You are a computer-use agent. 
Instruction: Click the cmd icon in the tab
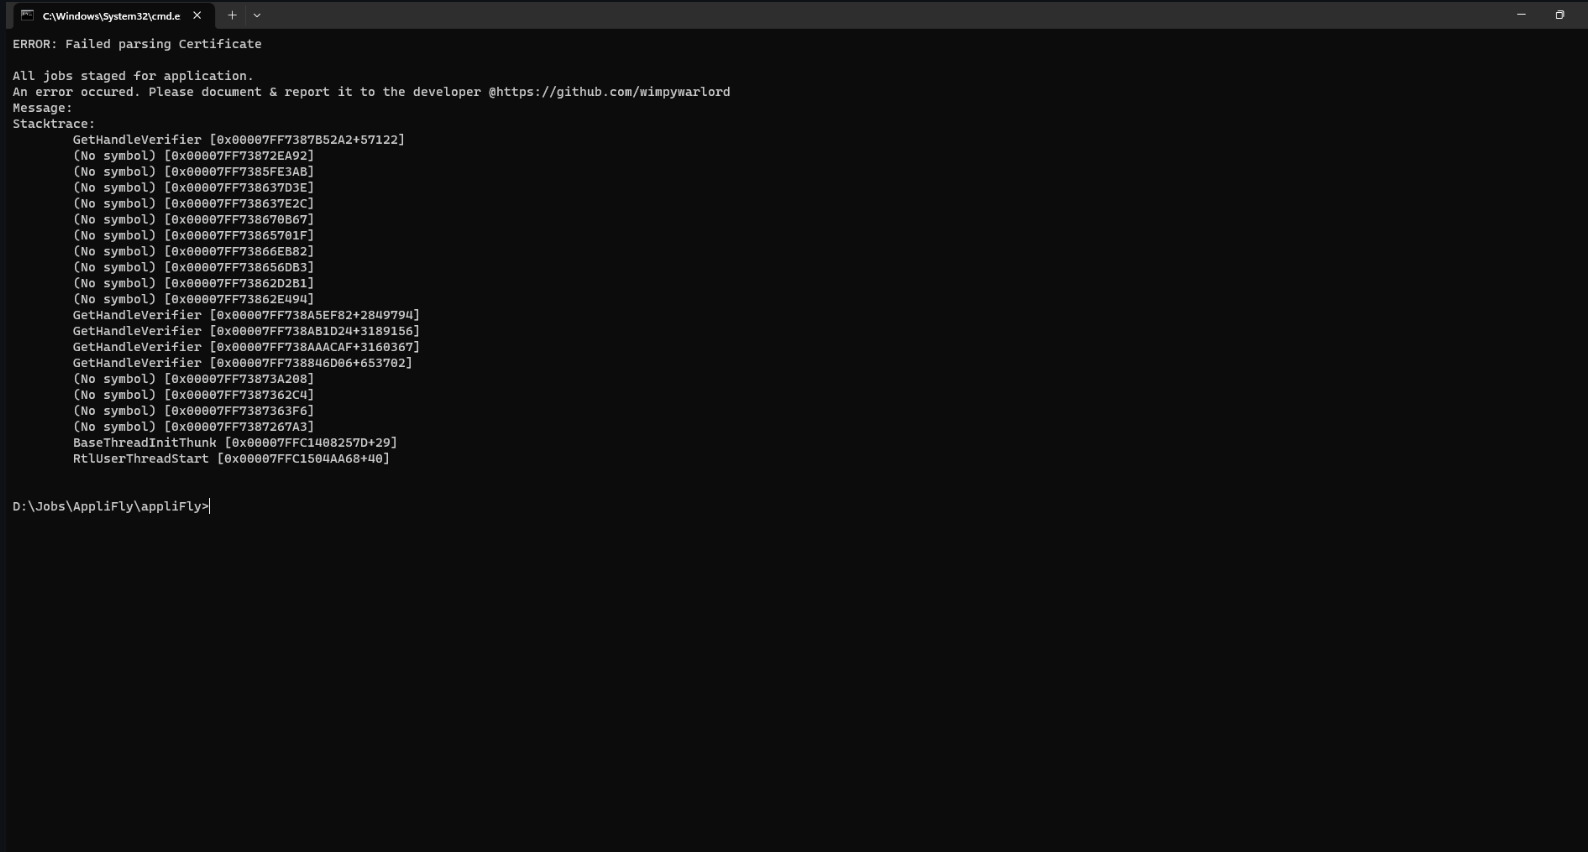[x=28, y=15]
